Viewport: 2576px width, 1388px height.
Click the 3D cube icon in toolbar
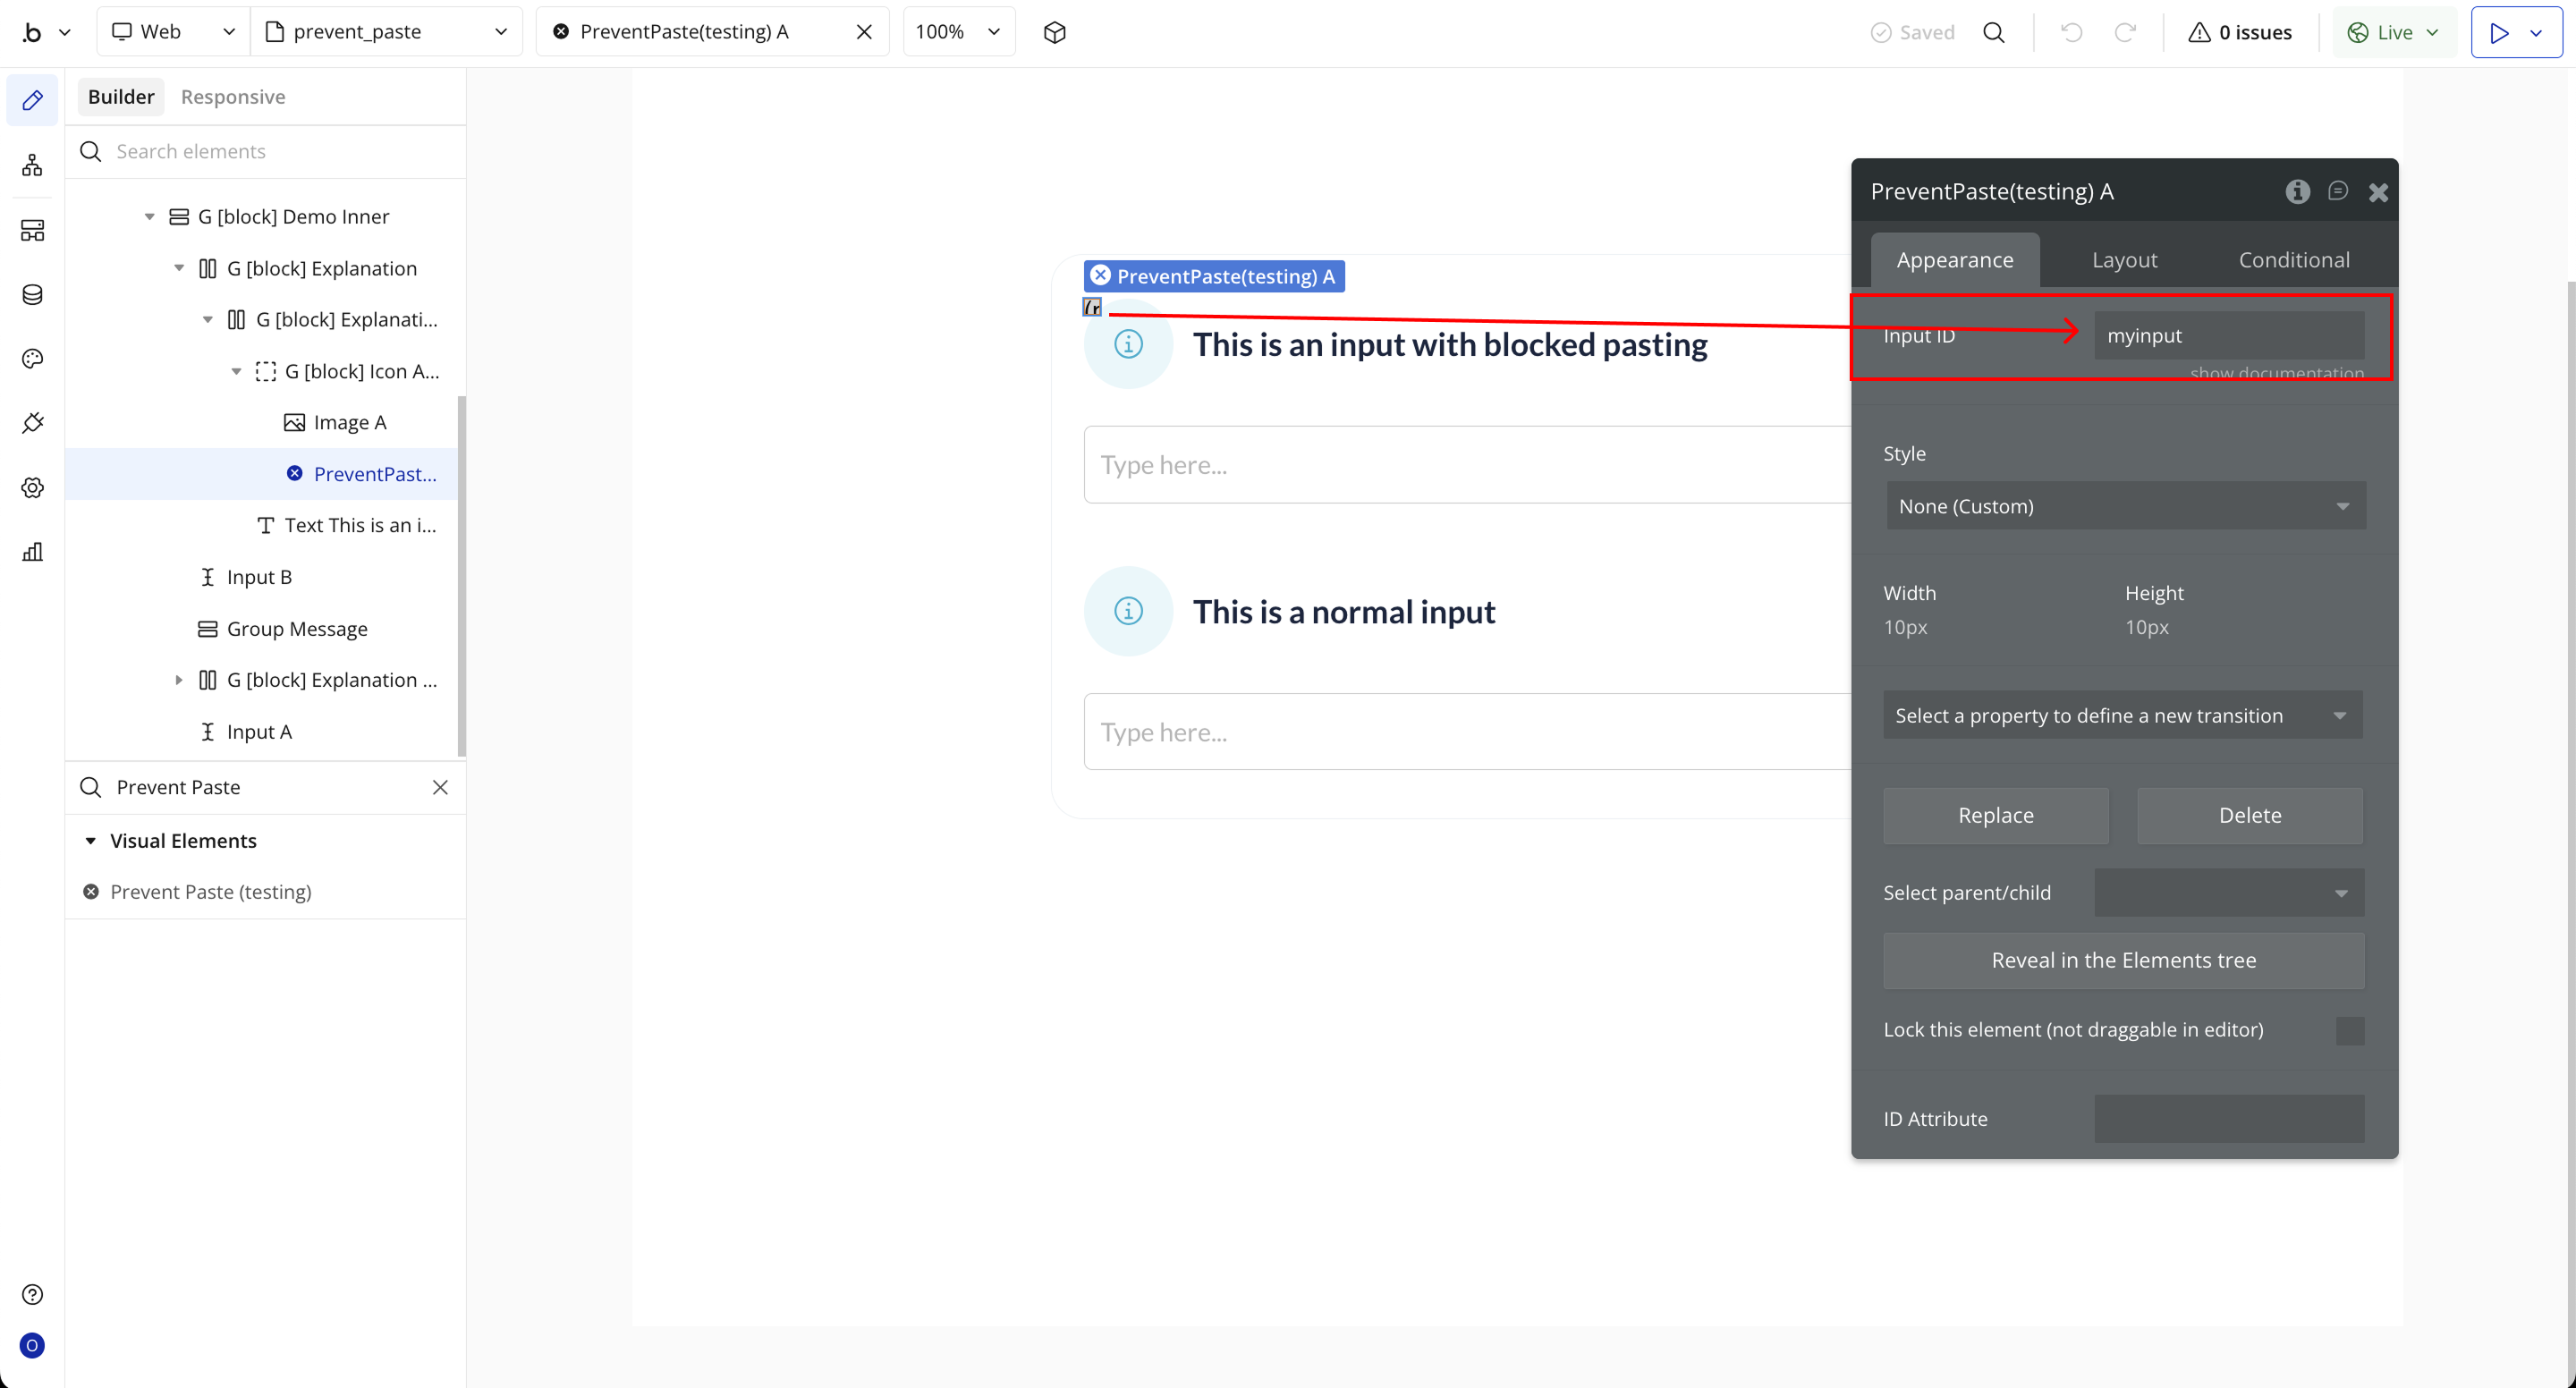coord(1054,32)
